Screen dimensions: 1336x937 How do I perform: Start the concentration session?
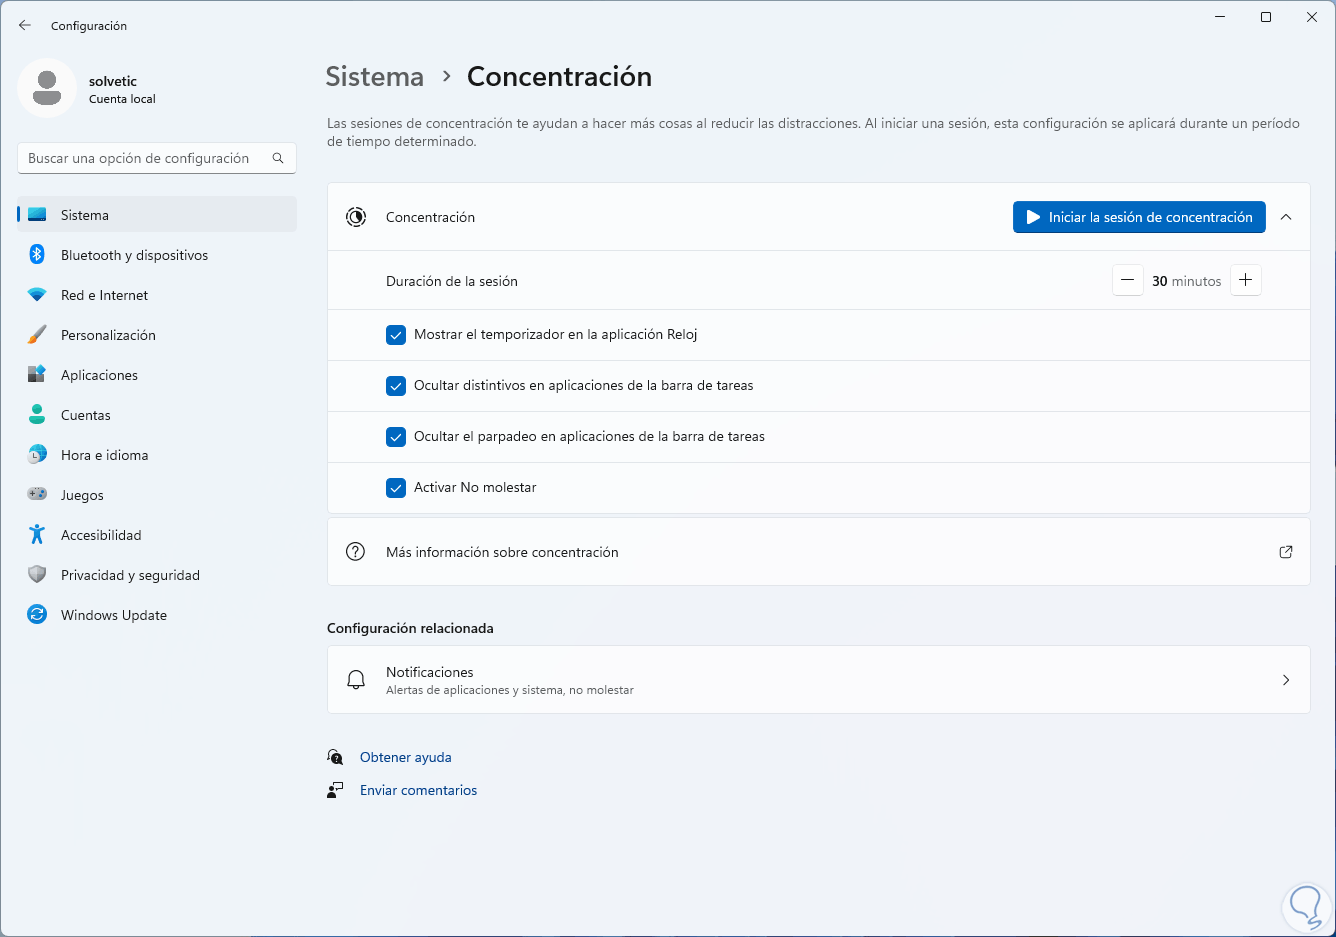tap(1139, 217)
